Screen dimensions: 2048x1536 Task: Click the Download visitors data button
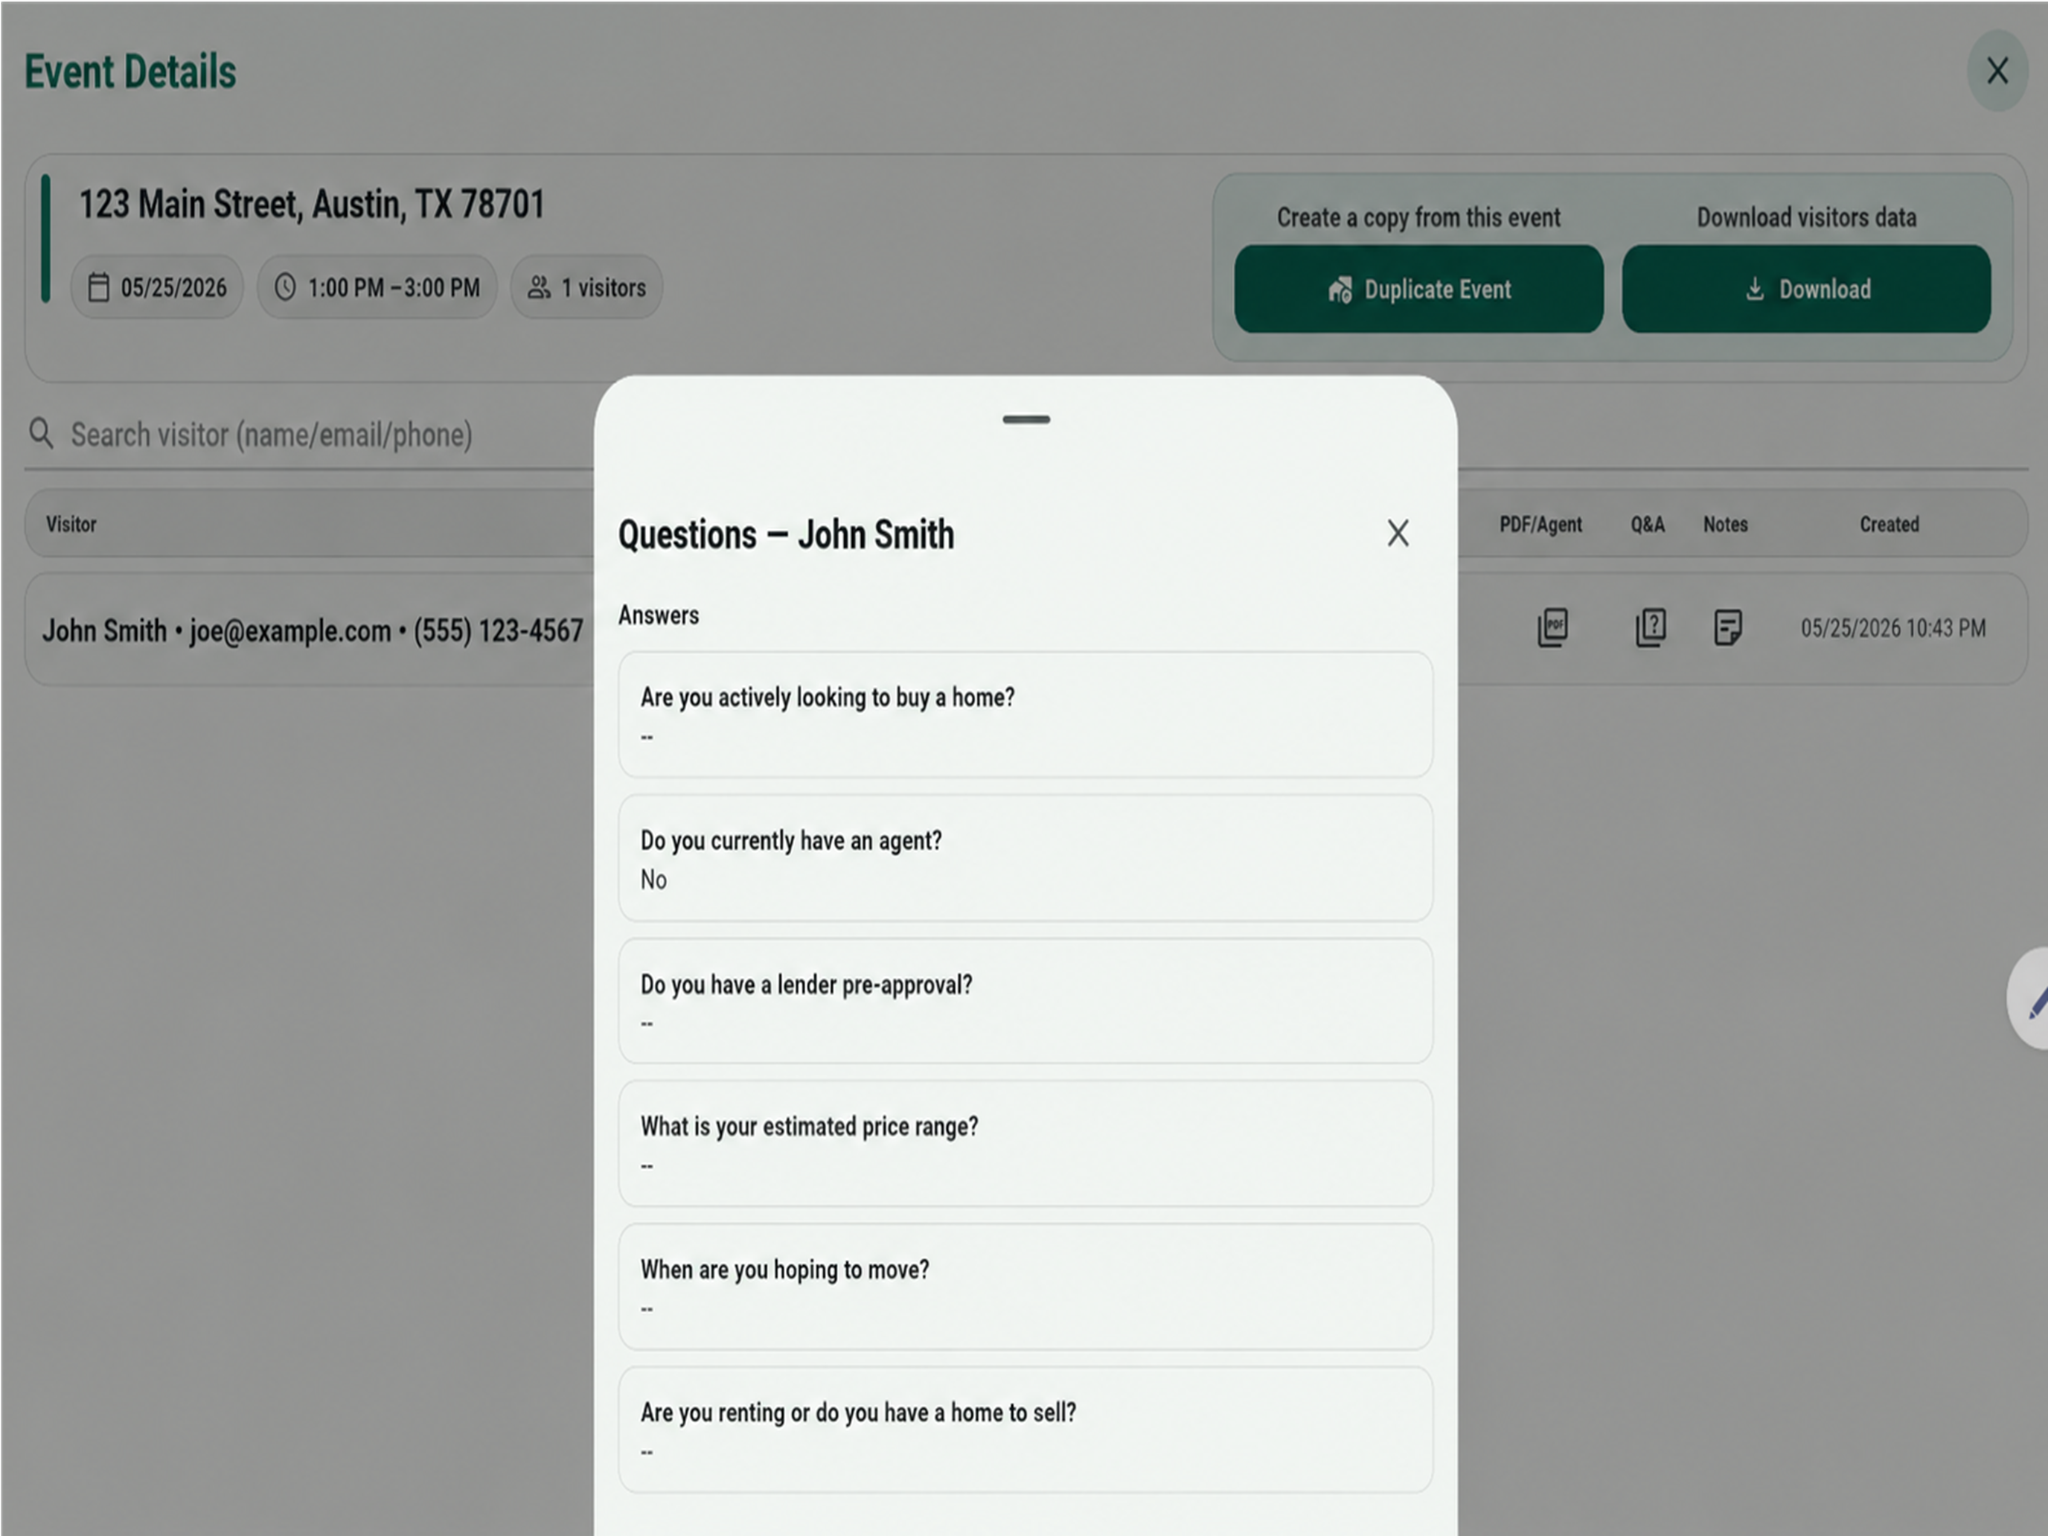(1806, 289)
